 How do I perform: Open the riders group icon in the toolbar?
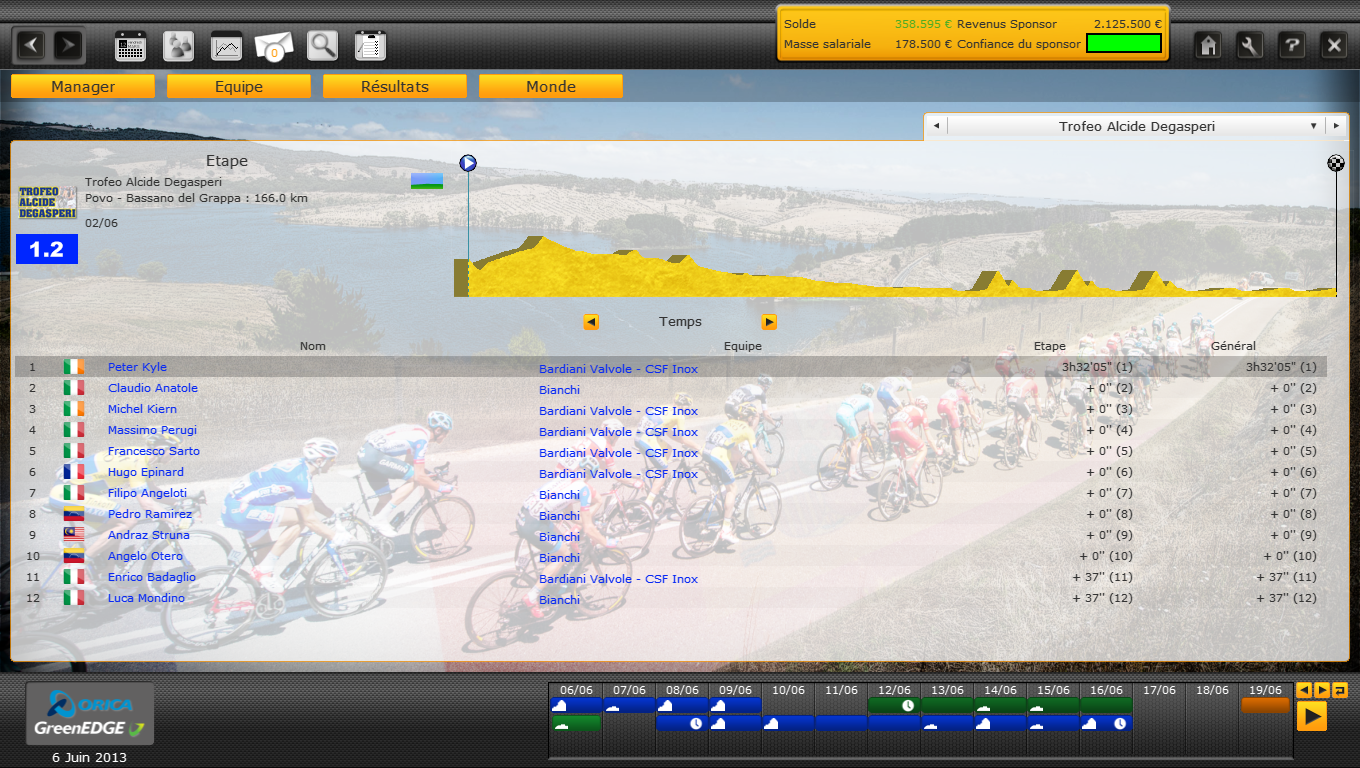coord(178,46)
